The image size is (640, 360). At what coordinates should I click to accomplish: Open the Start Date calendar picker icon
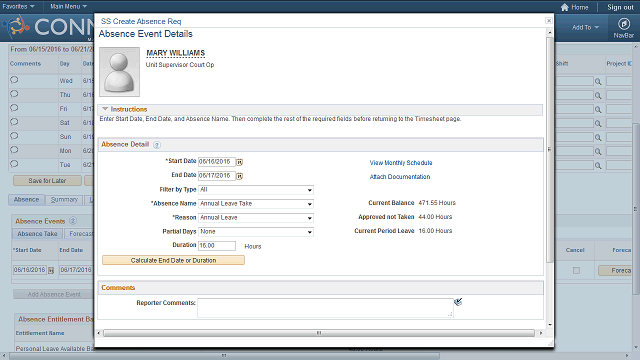pyautogui.click(x=240, y=162)
